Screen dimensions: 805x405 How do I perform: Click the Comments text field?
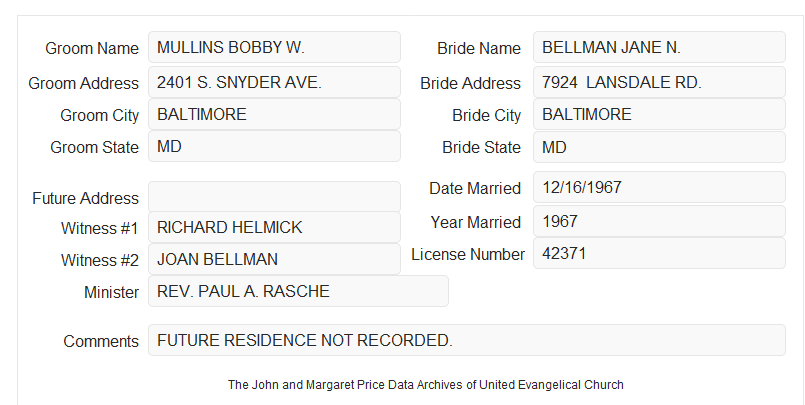click(467, 340)
